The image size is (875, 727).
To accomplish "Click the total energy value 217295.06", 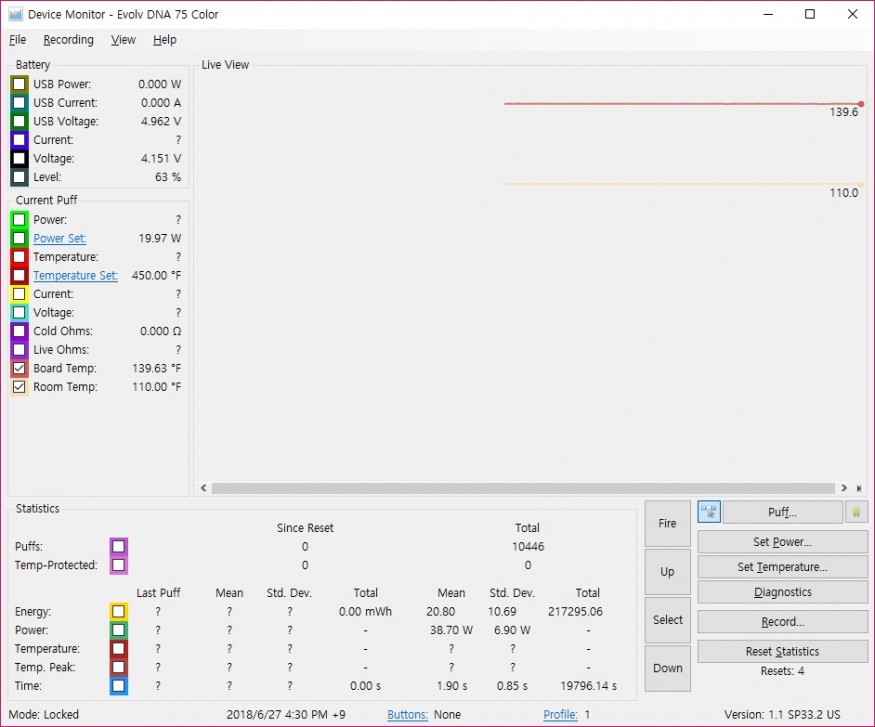I will tap(575, 612).
